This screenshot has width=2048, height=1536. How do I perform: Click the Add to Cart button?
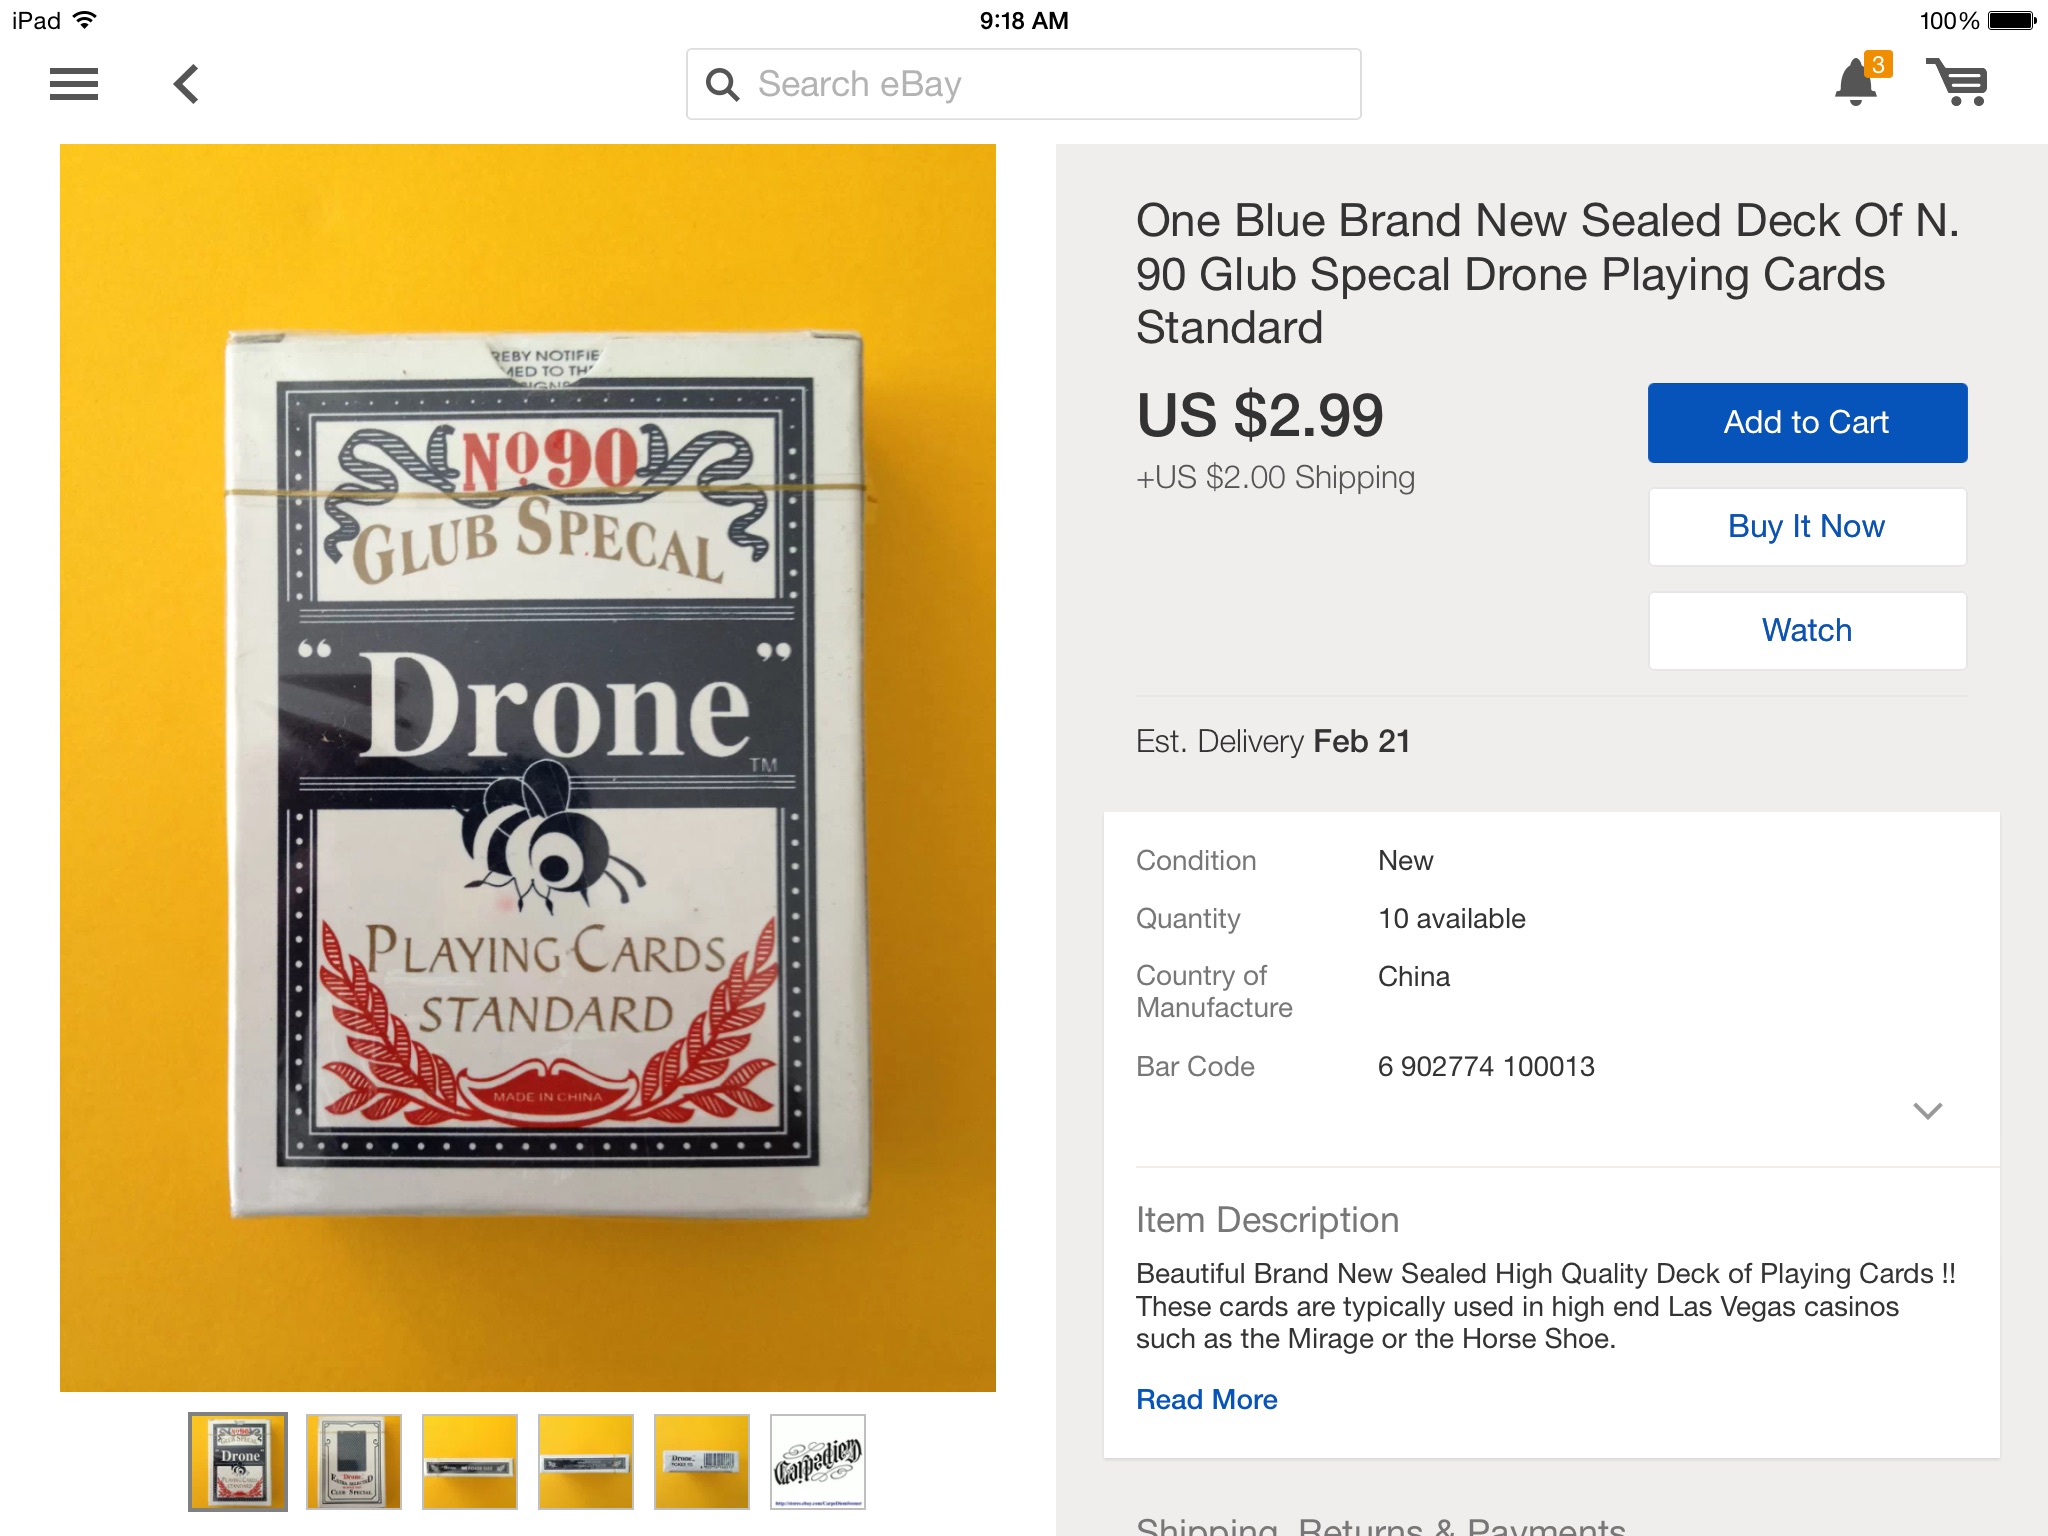1807,423
